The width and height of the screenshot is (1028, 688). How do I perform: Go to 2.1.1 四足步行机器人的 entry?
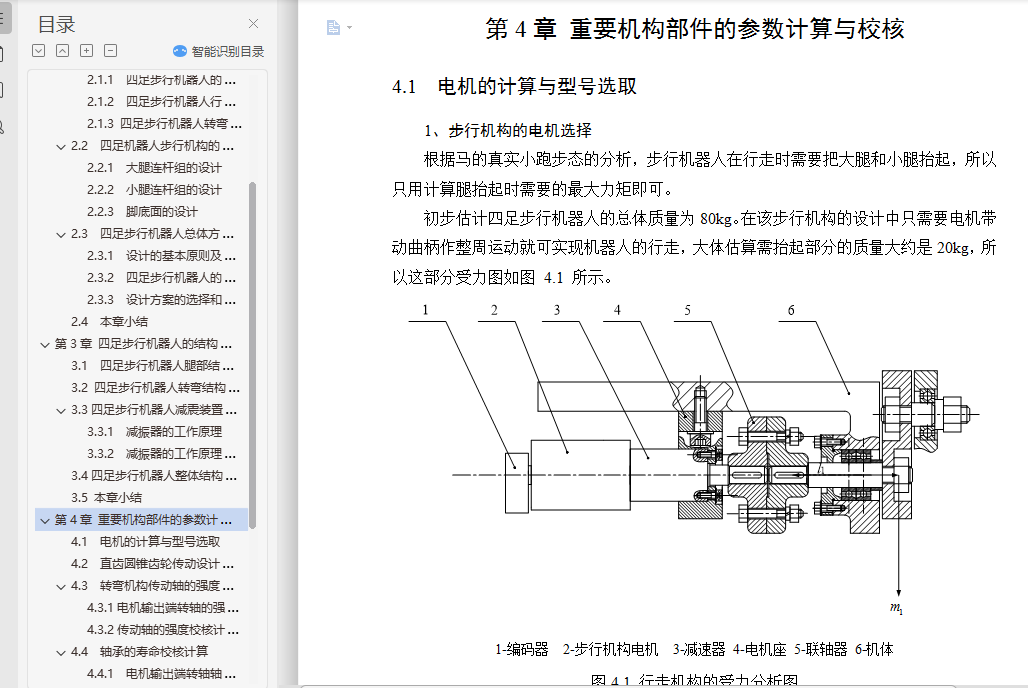click(x=161, y=80)
